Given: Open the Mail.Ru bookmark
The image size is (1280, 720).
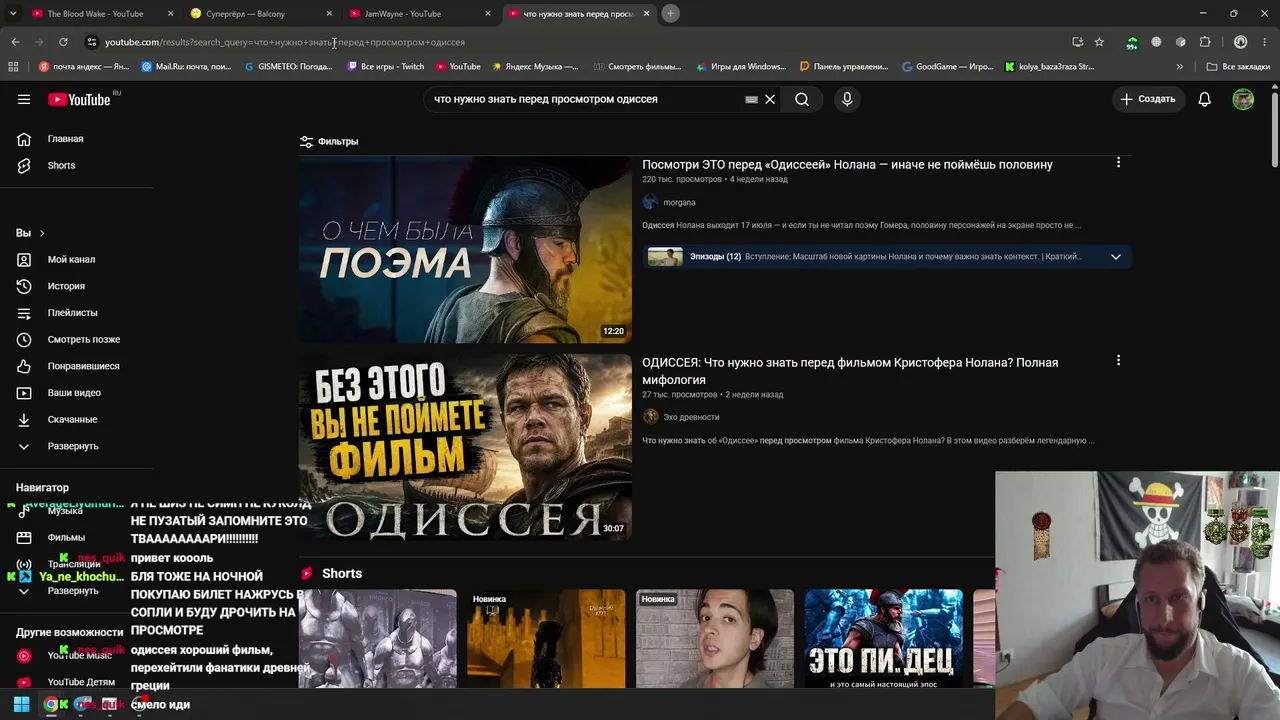Looking at the screenshot, I should click(187, 67).
